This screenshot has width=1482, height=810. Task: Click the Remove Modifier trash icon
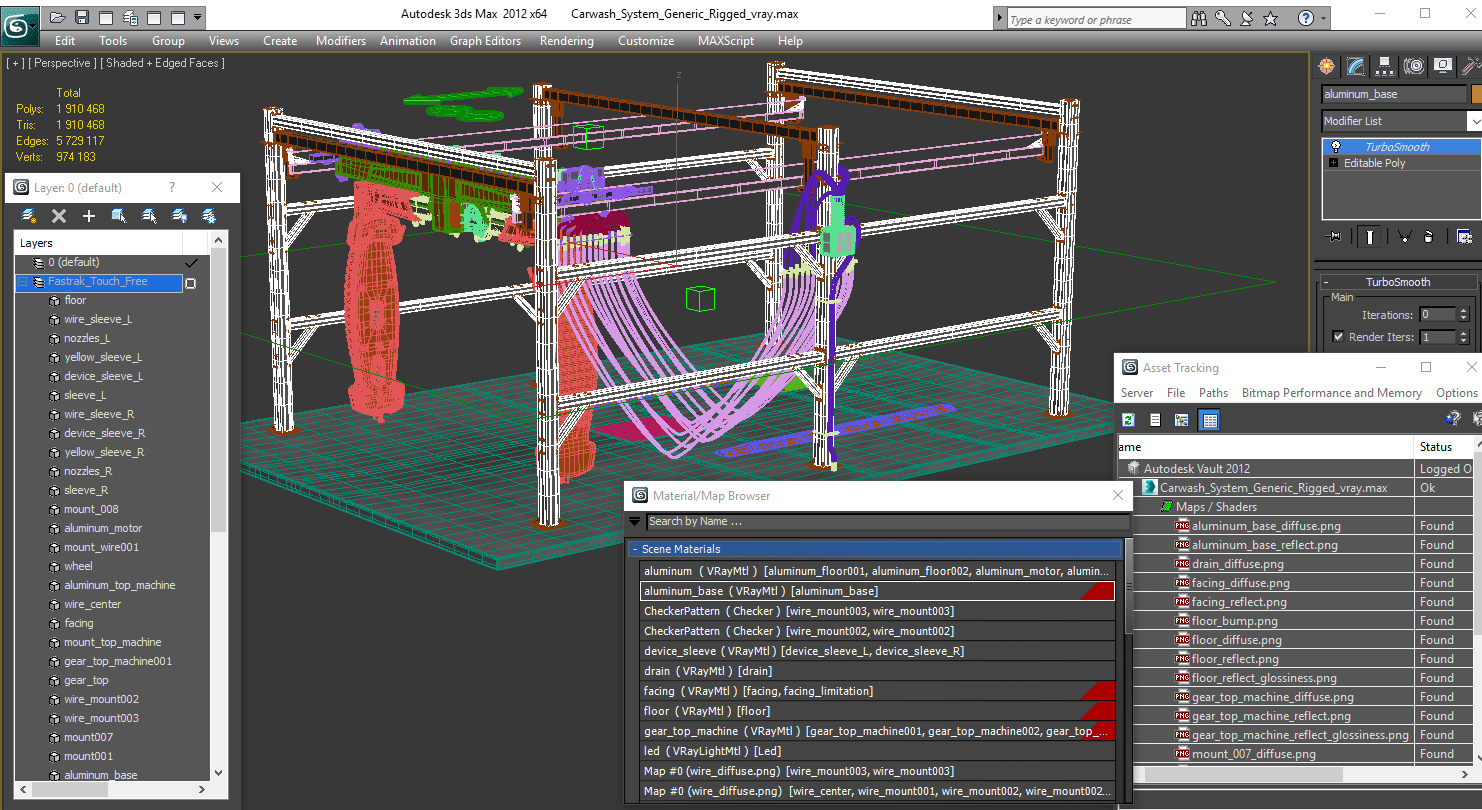pyautogui.click(x=1429, y=237)
